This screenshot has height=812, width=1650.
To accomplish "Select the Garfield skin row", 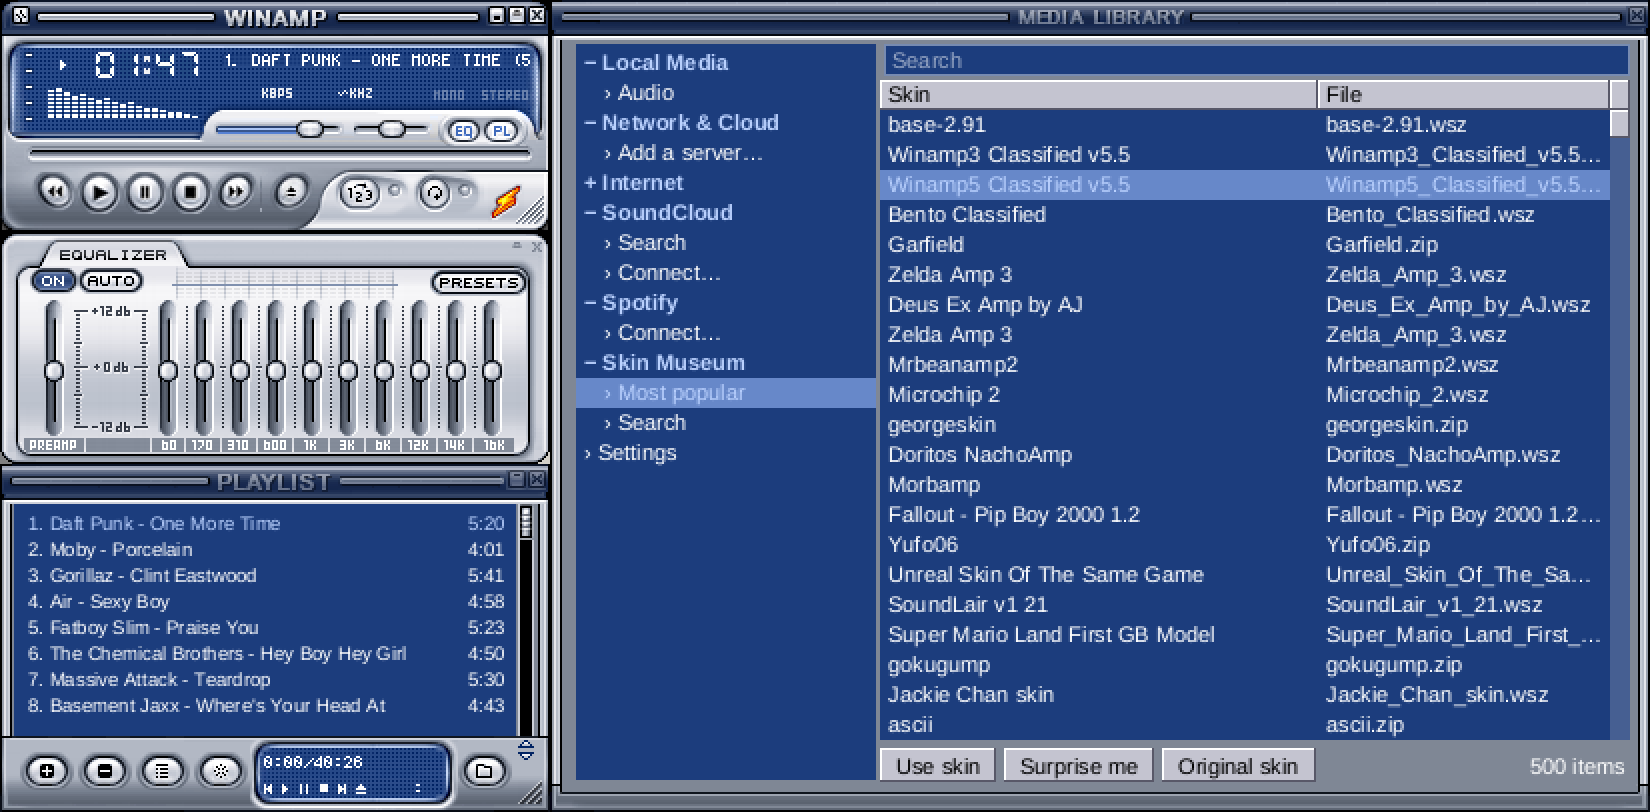I will [x=1244, y=244].
